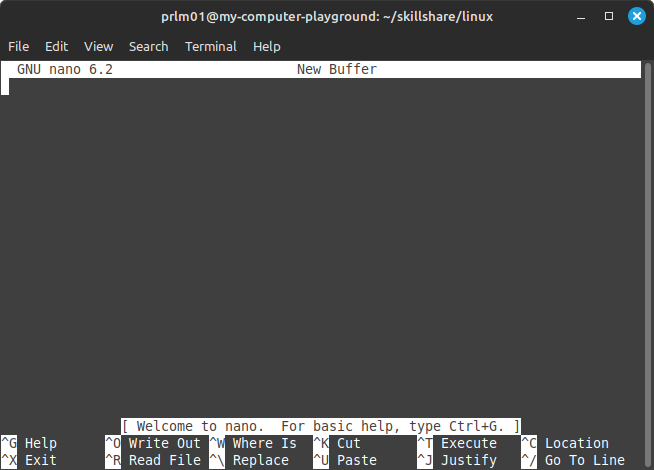Click the ^C Location shortcut
The width and height of the screenshot is (654, 470).
(565, 443)
